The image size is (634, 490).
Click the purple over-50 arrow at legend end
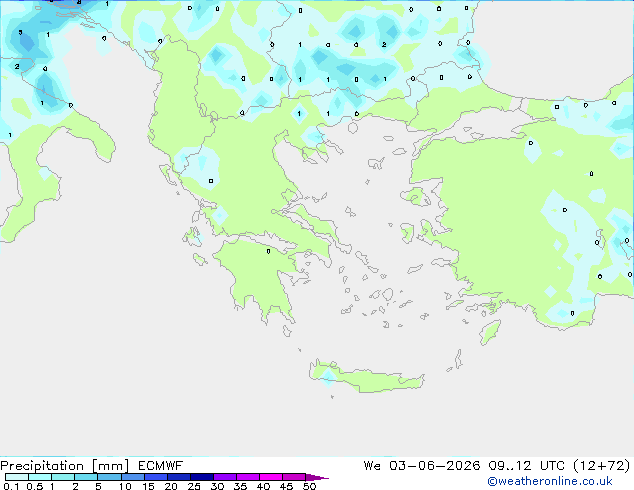317,477
